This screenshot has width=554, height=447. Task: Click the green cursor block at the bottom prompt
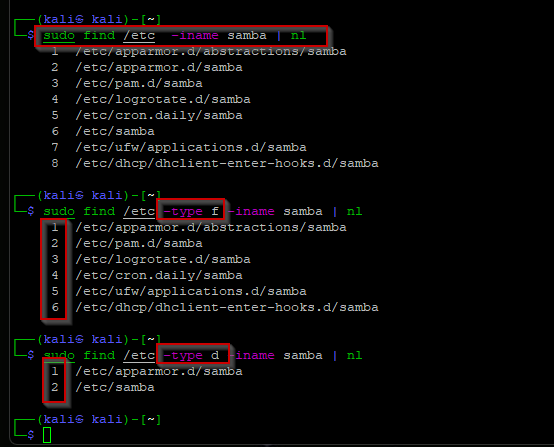pyautogui.click(x=47, y=435)
